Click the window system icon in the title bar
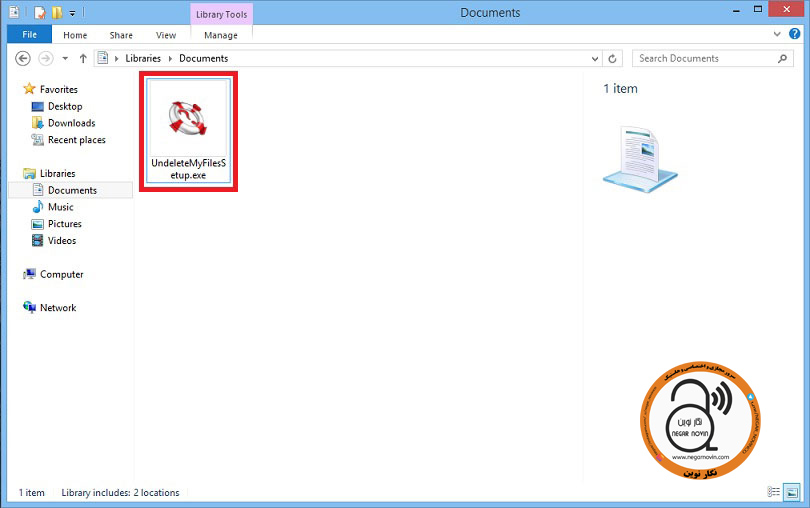The image size is (810, 508). pyautogui.click(x=14, y=12)
